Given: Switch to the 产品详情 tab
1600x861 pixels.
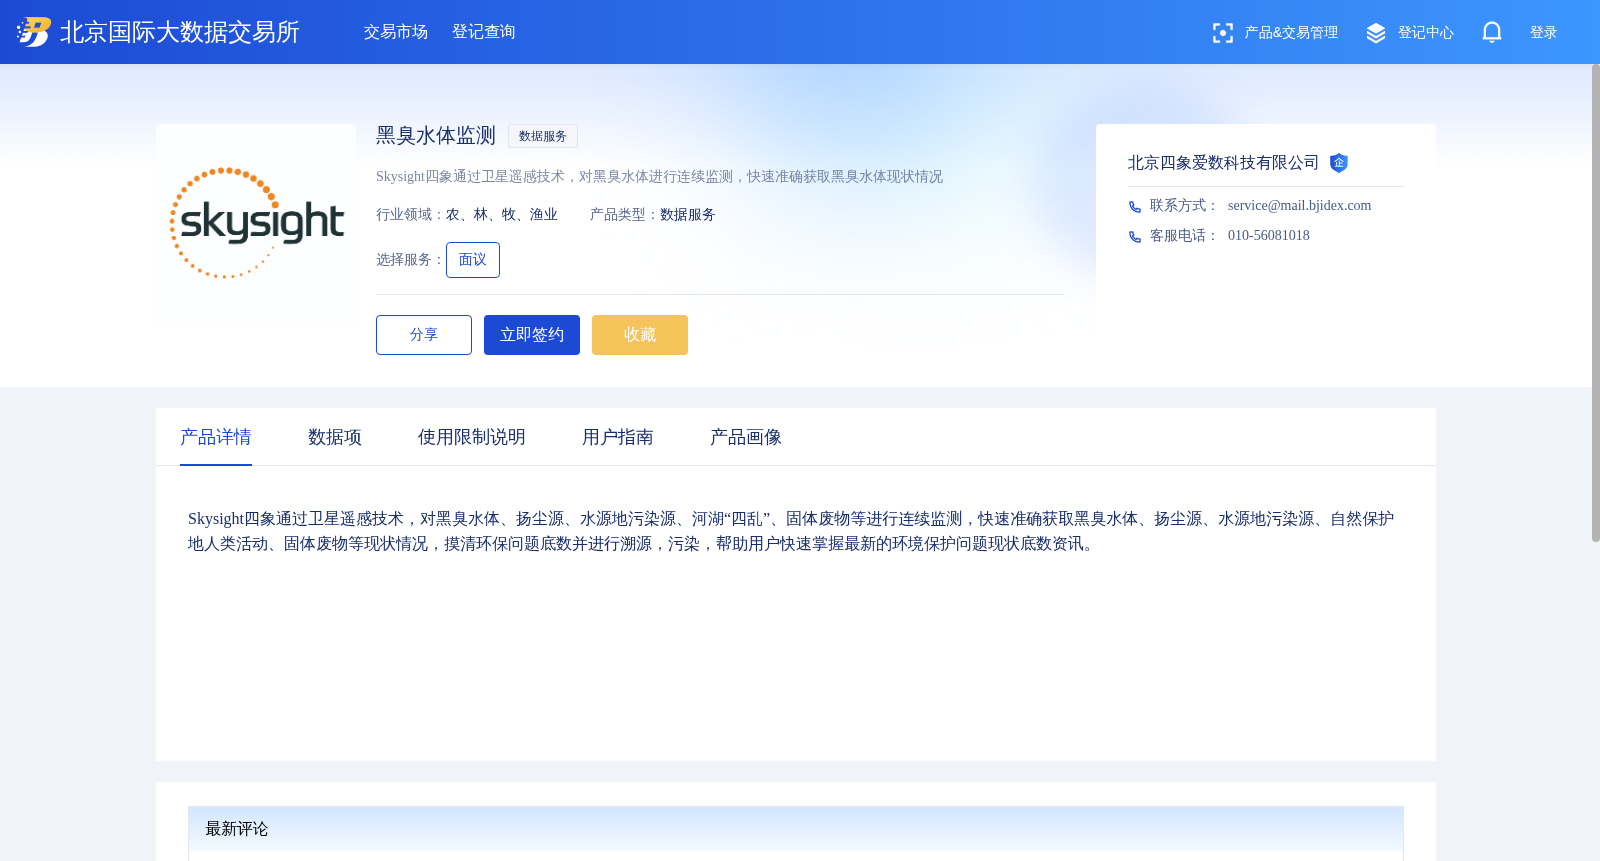Looking at the screenshot, I should (216, 437).
